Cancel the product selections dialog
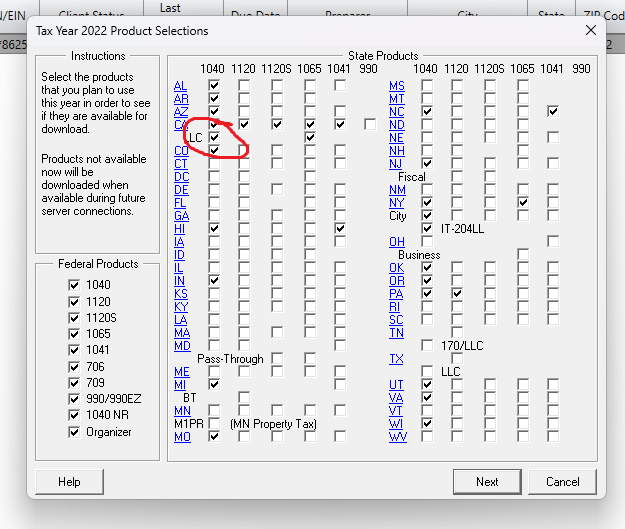The image size is (625, 529). [x=562, y=481]
